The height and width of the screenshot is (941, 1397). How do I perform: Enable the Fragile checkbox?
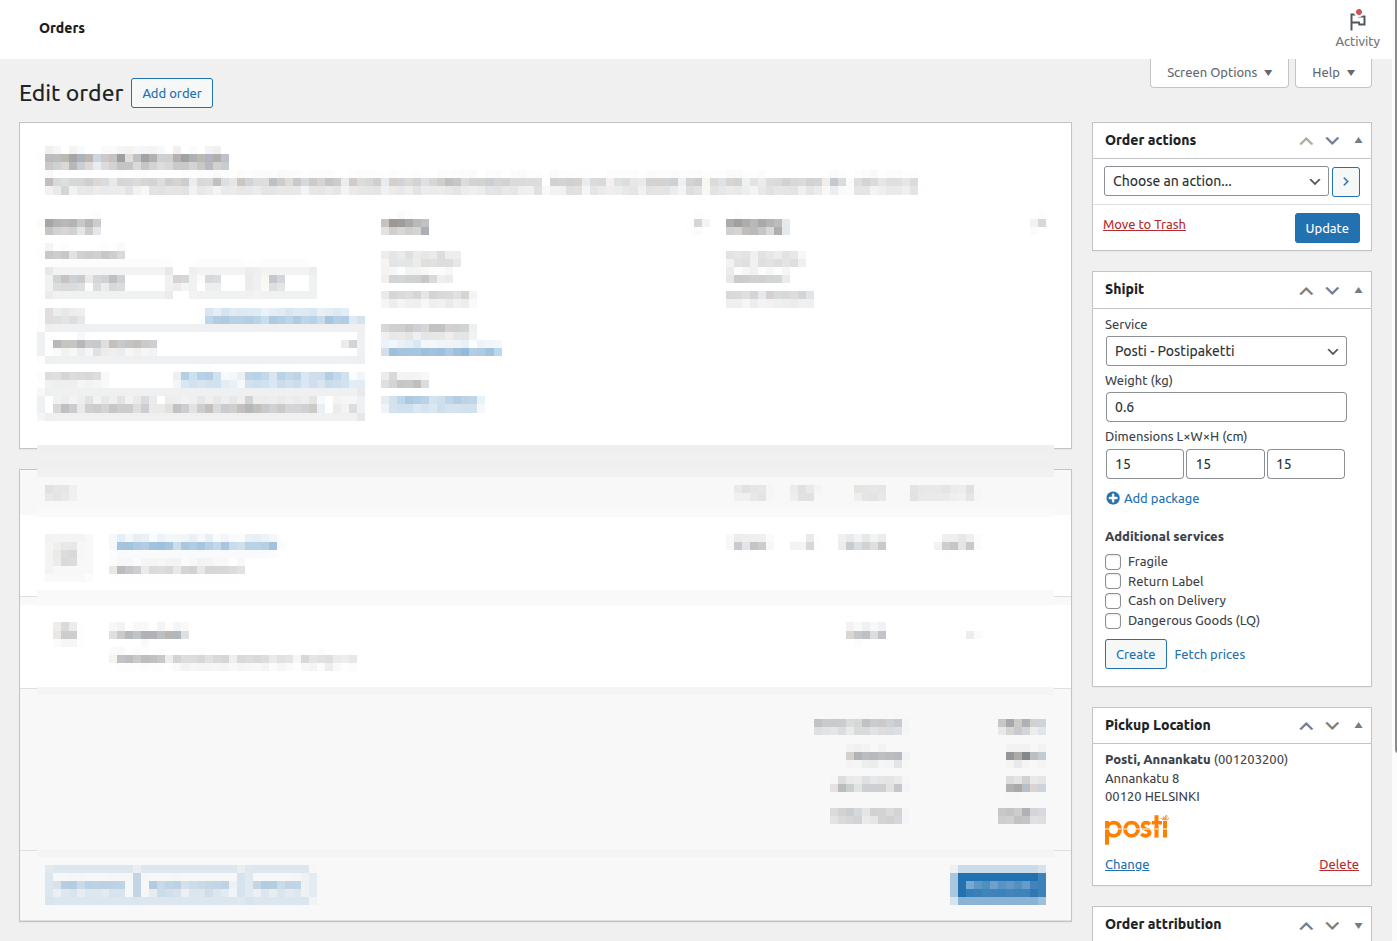(x=1113, y=562)
